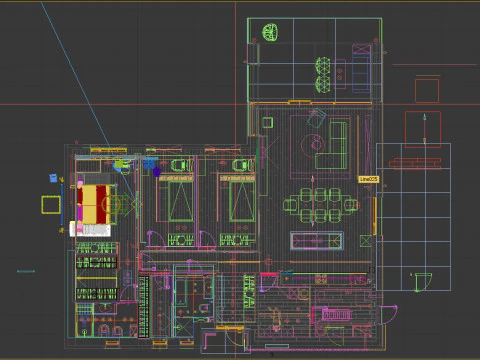Screen dimensions: 480x360
Task: Click the yellow Line005 tooltip label
Action: [369, 179]
